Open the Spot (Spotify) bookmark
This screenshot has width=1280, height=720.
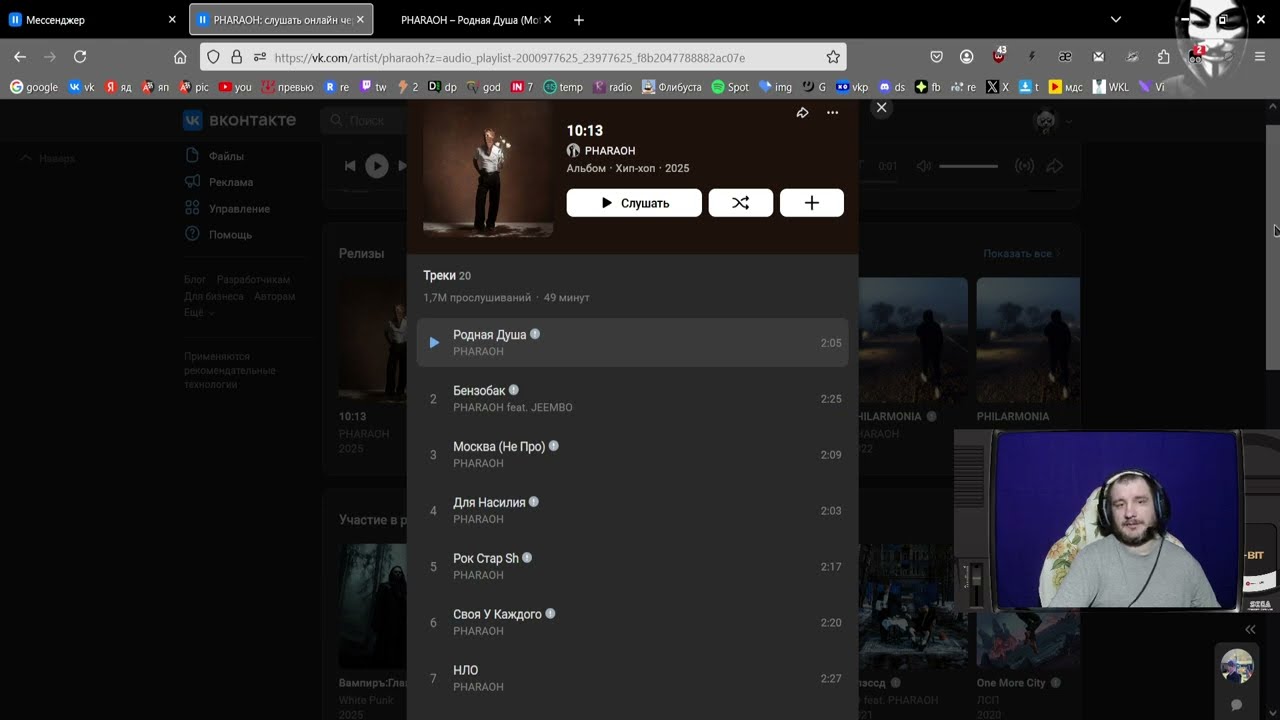pyautogui.click(x=730, y=87)
